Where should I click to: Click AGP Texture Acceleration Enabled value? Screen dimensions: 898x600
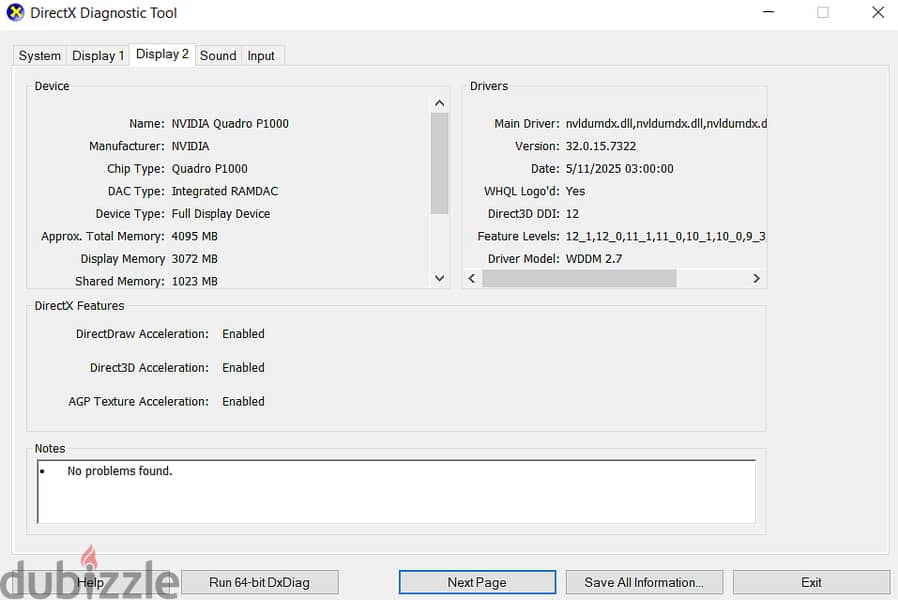pos(243,401)
